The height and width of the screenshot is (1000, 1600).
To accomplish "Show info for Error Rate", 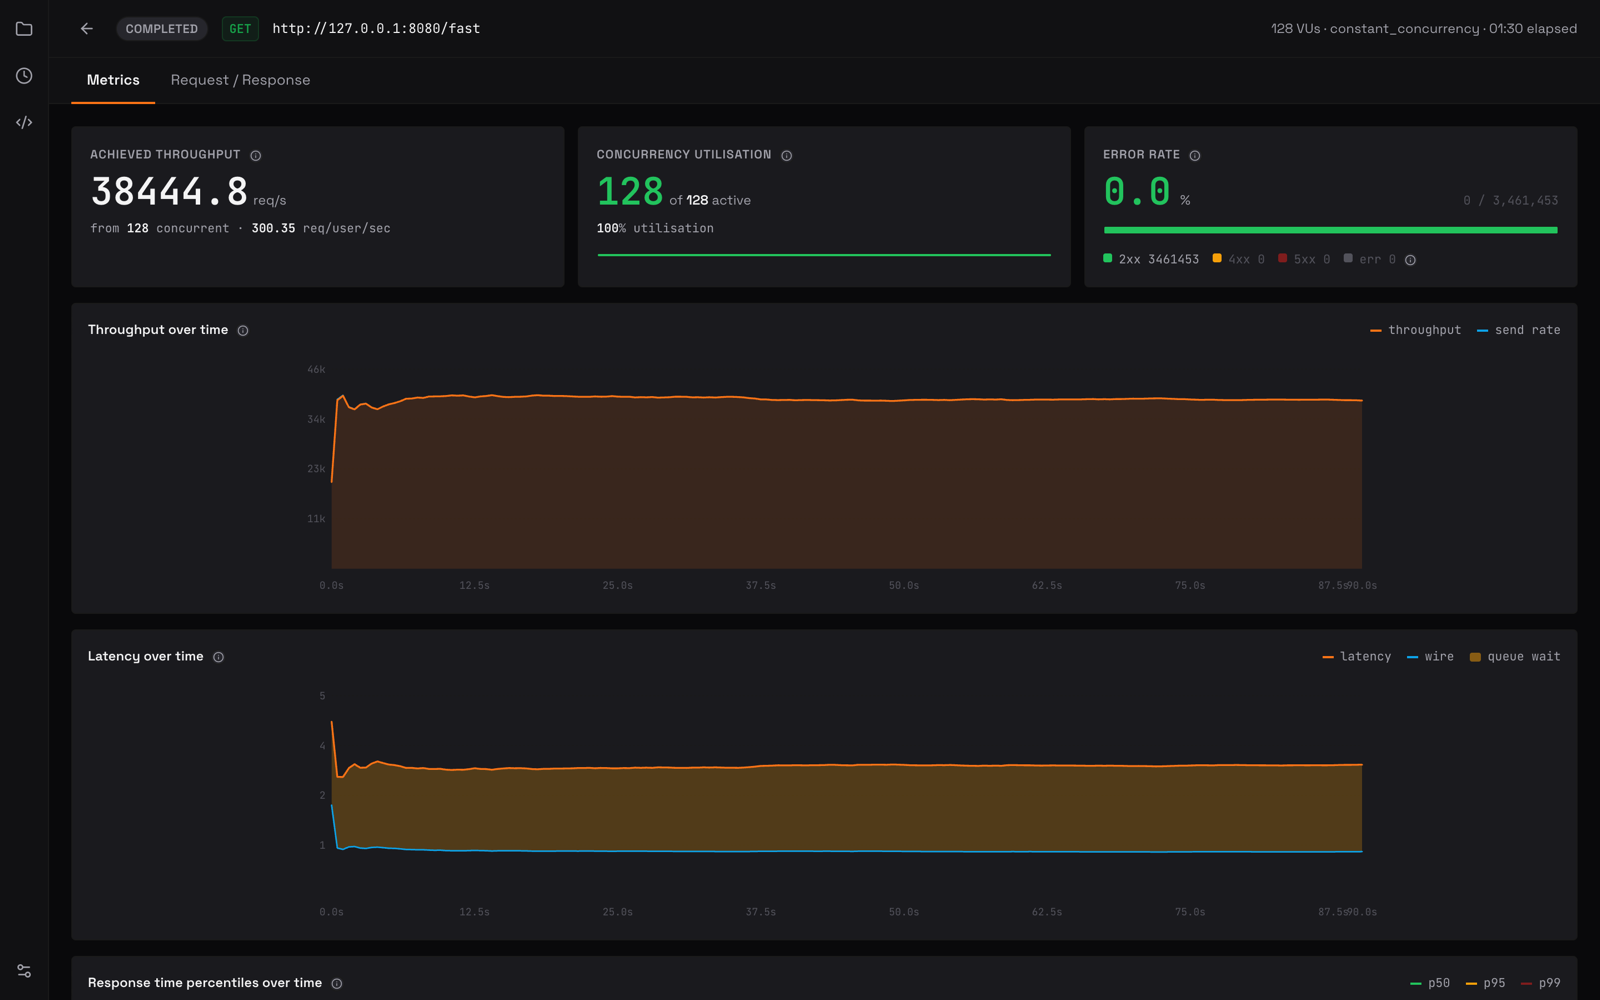I will click(1195, 155).
